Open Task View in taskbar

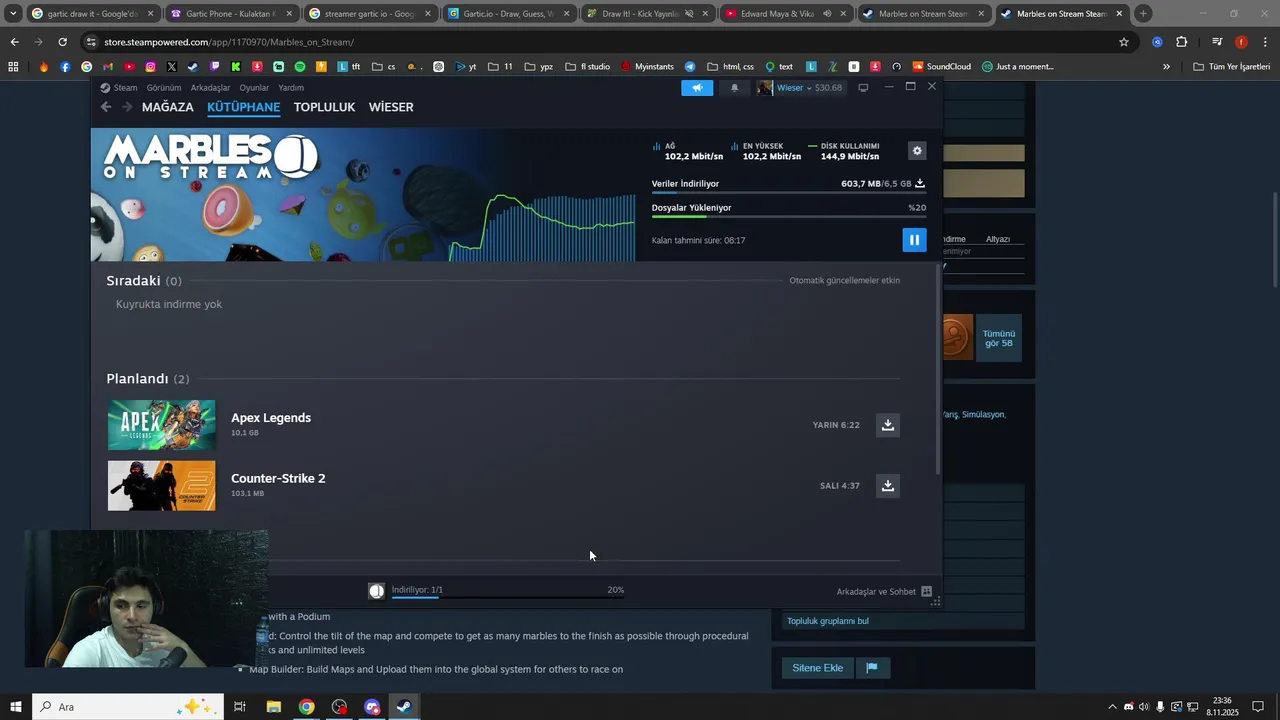(x=240, y=707)
